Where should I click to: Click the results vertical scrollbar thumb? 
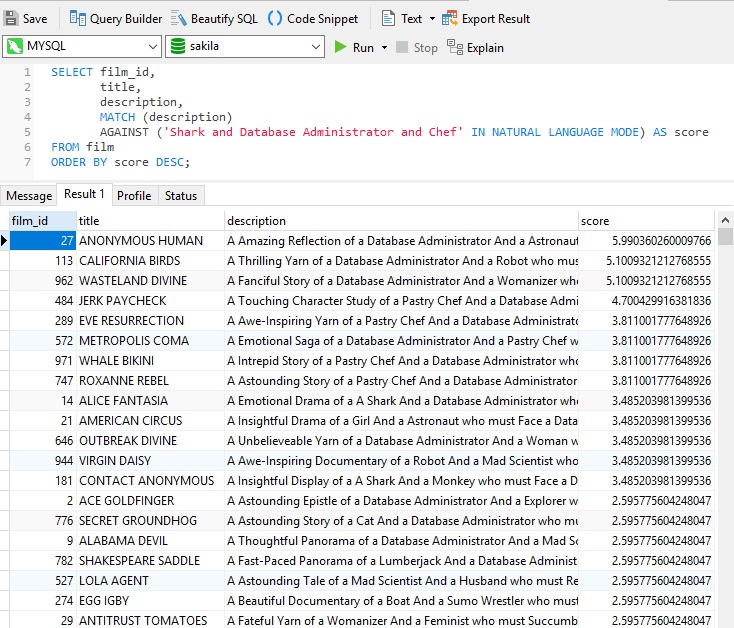(x=725, y=236)
